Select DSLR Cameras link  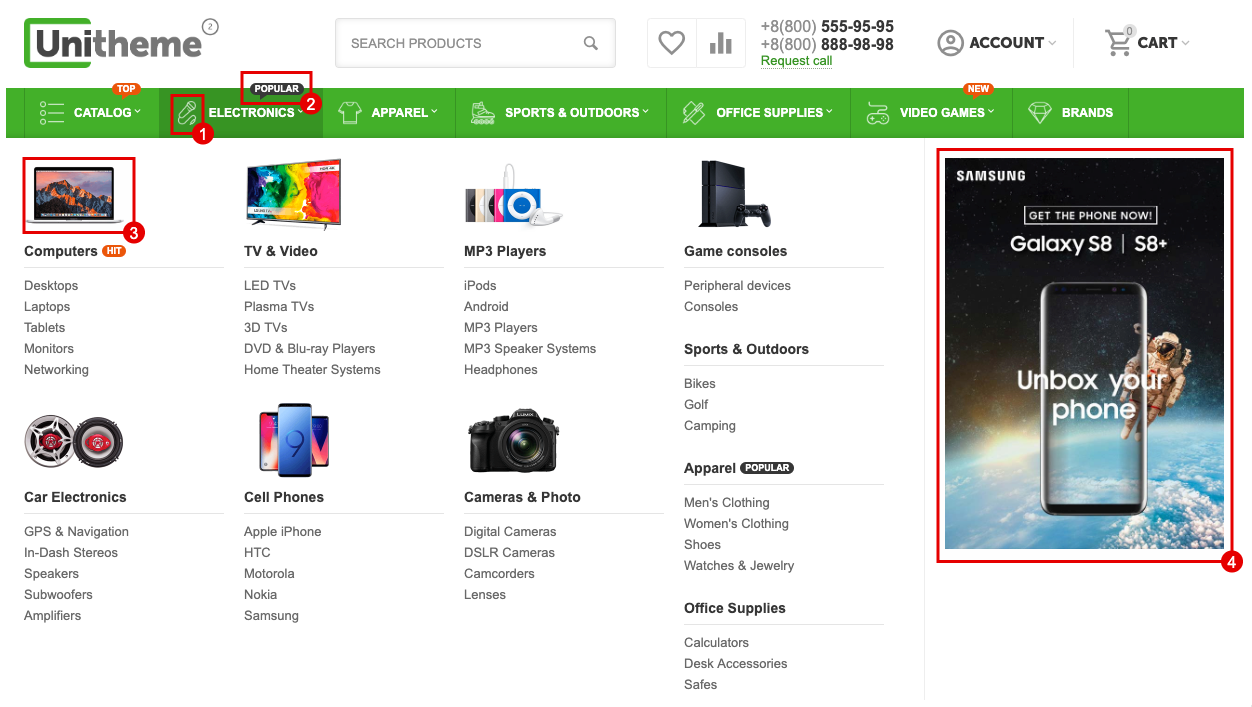click(510, 553)
